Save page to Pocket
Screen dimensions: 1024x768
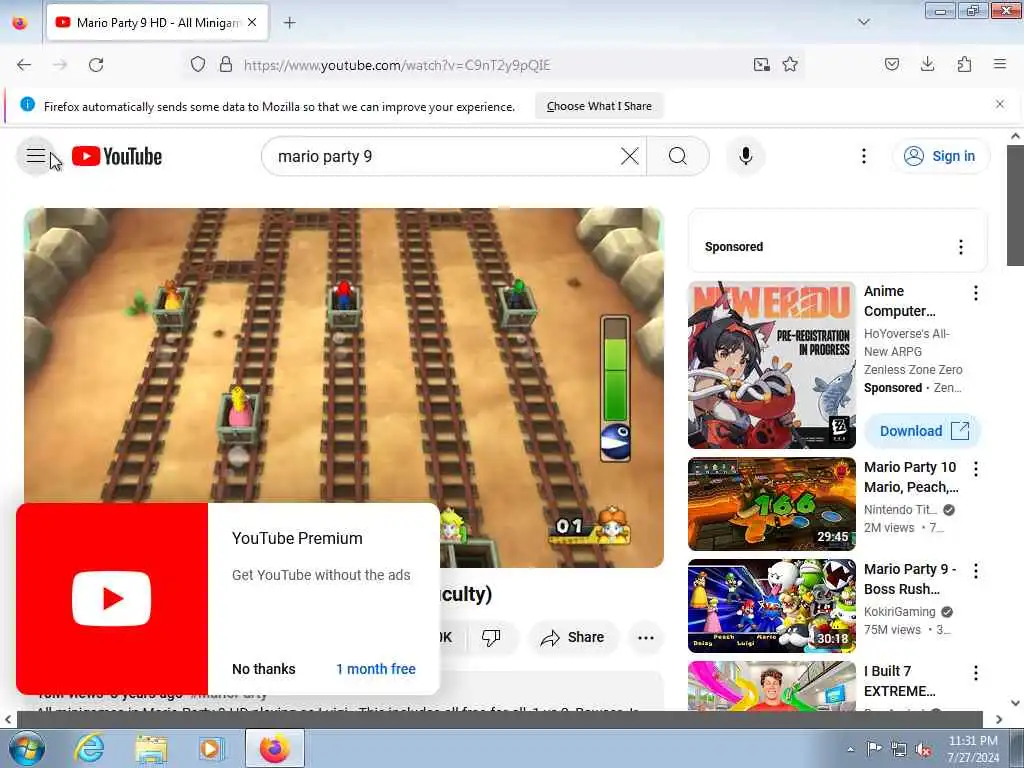click(891, 65)
